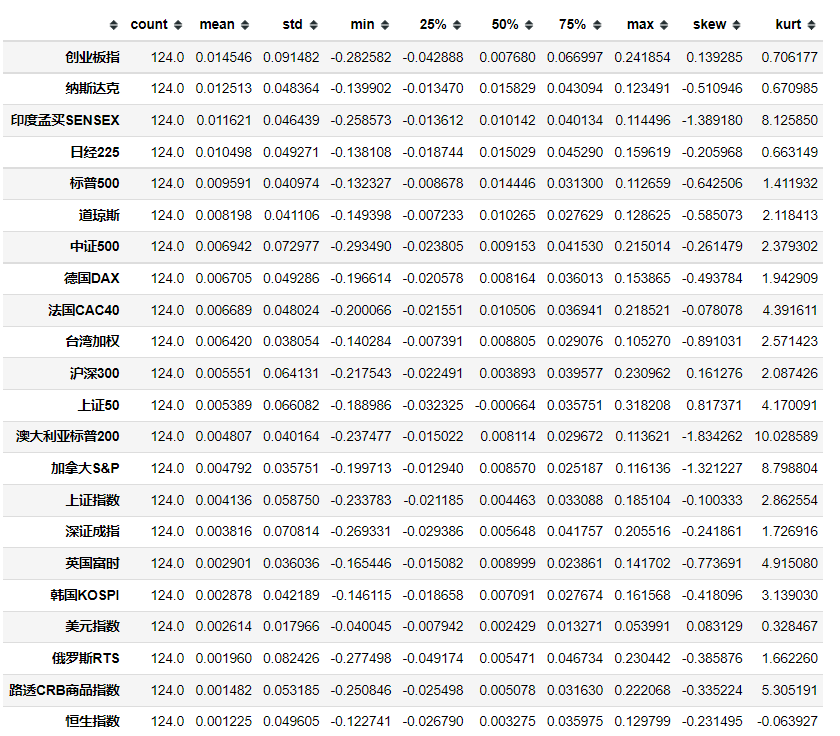Click kurt value -0.063927 for 恒生指数
Screen dimensions: 840x736
[x=788, y=722]
